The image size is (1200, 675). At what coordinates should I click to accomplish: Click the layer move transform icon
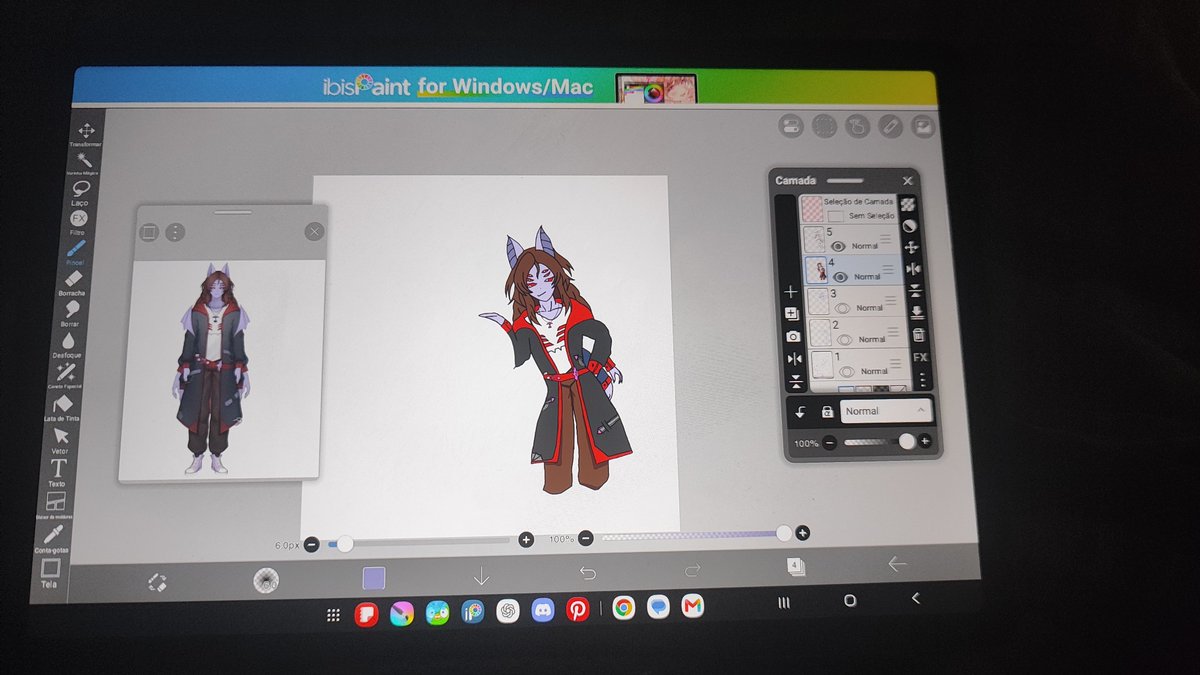coord(911,247)
